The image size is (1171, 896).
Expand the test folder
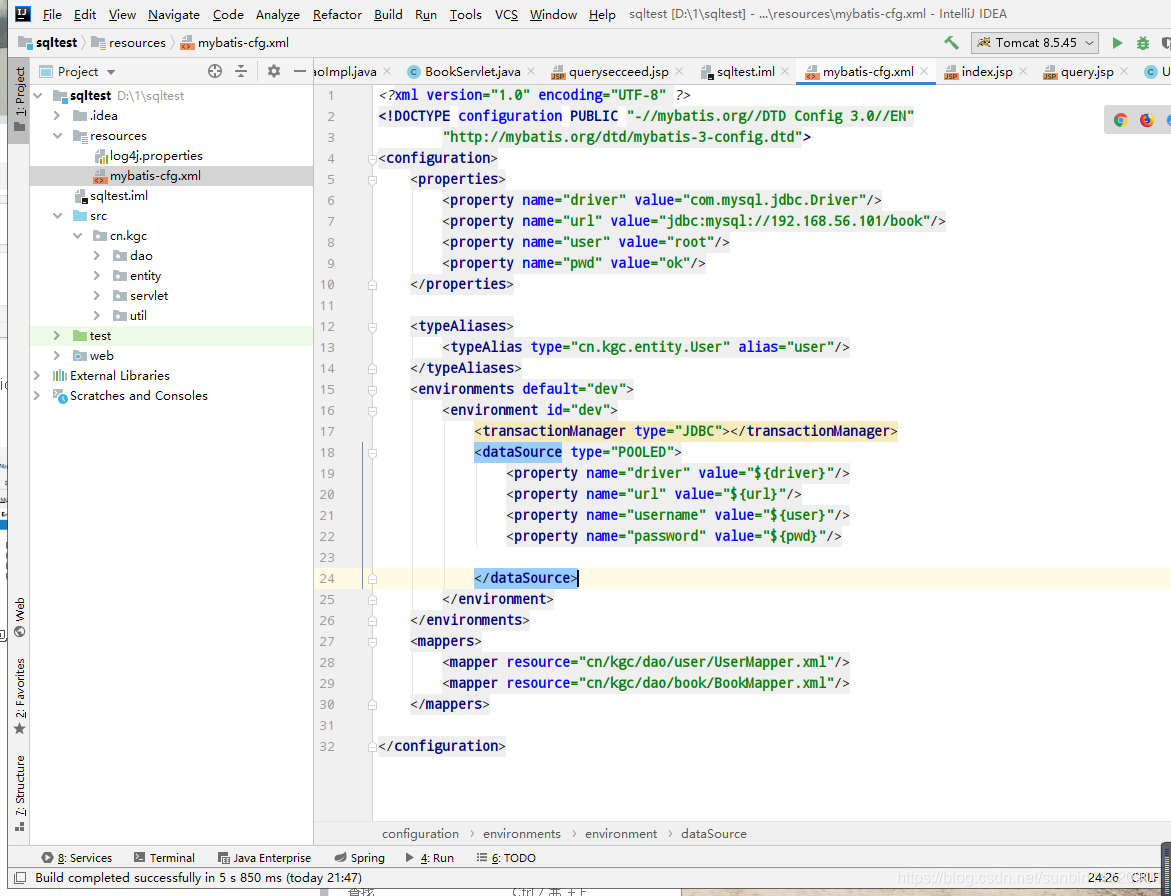(x=57, y=336)
